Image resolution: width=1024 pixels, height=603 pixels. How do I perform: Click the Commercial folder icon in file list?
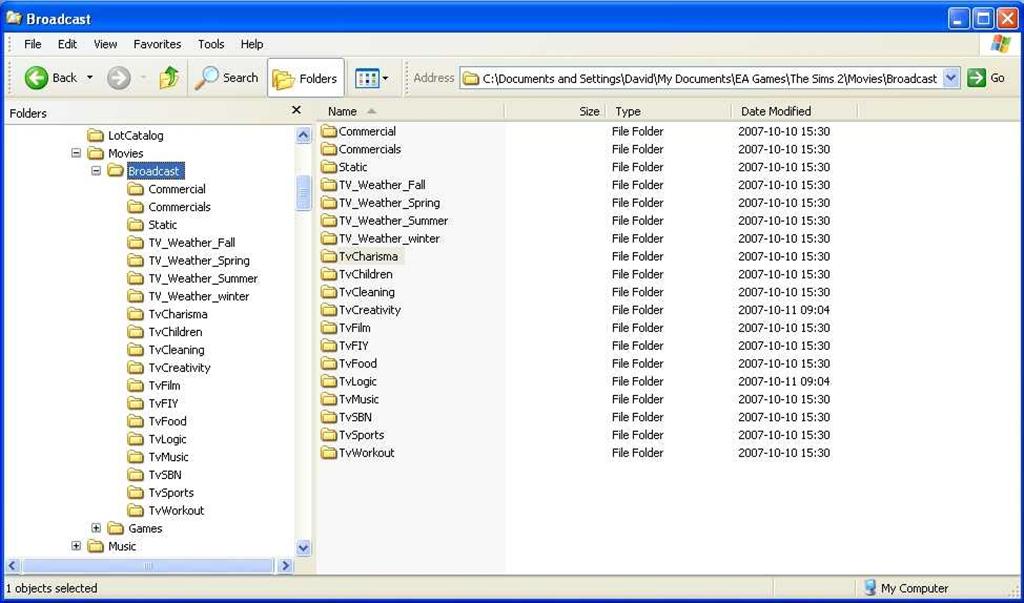(x=328, y=131)
